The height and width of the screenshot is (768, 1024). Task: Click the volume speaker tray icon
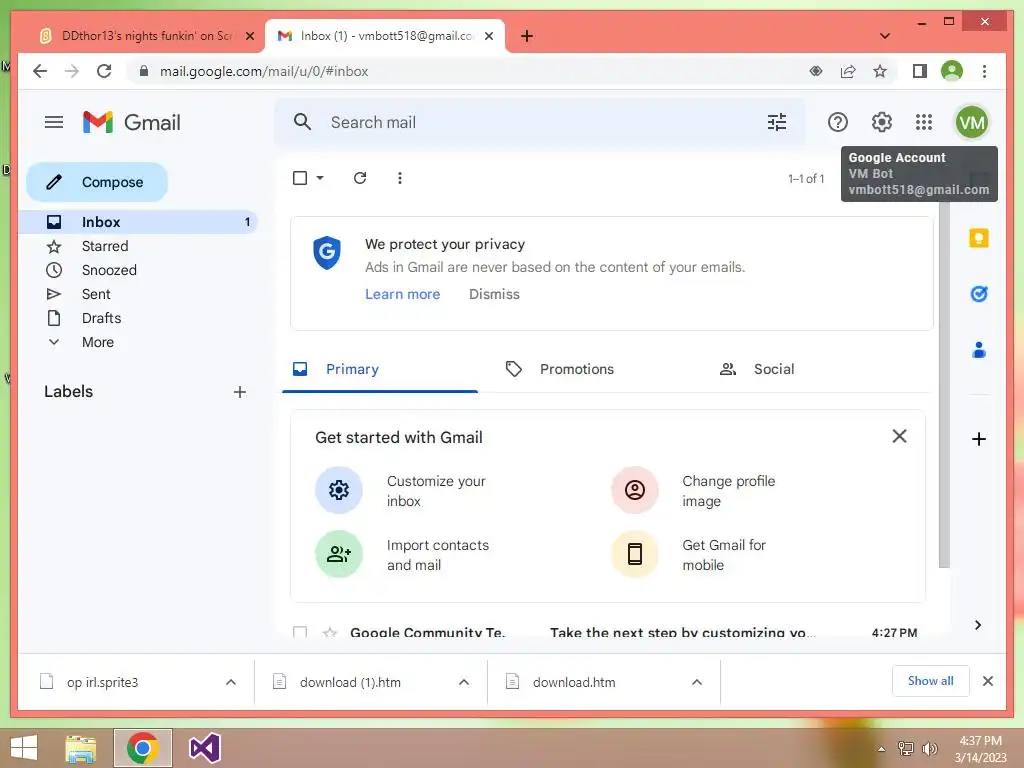(x=929, y=749)
